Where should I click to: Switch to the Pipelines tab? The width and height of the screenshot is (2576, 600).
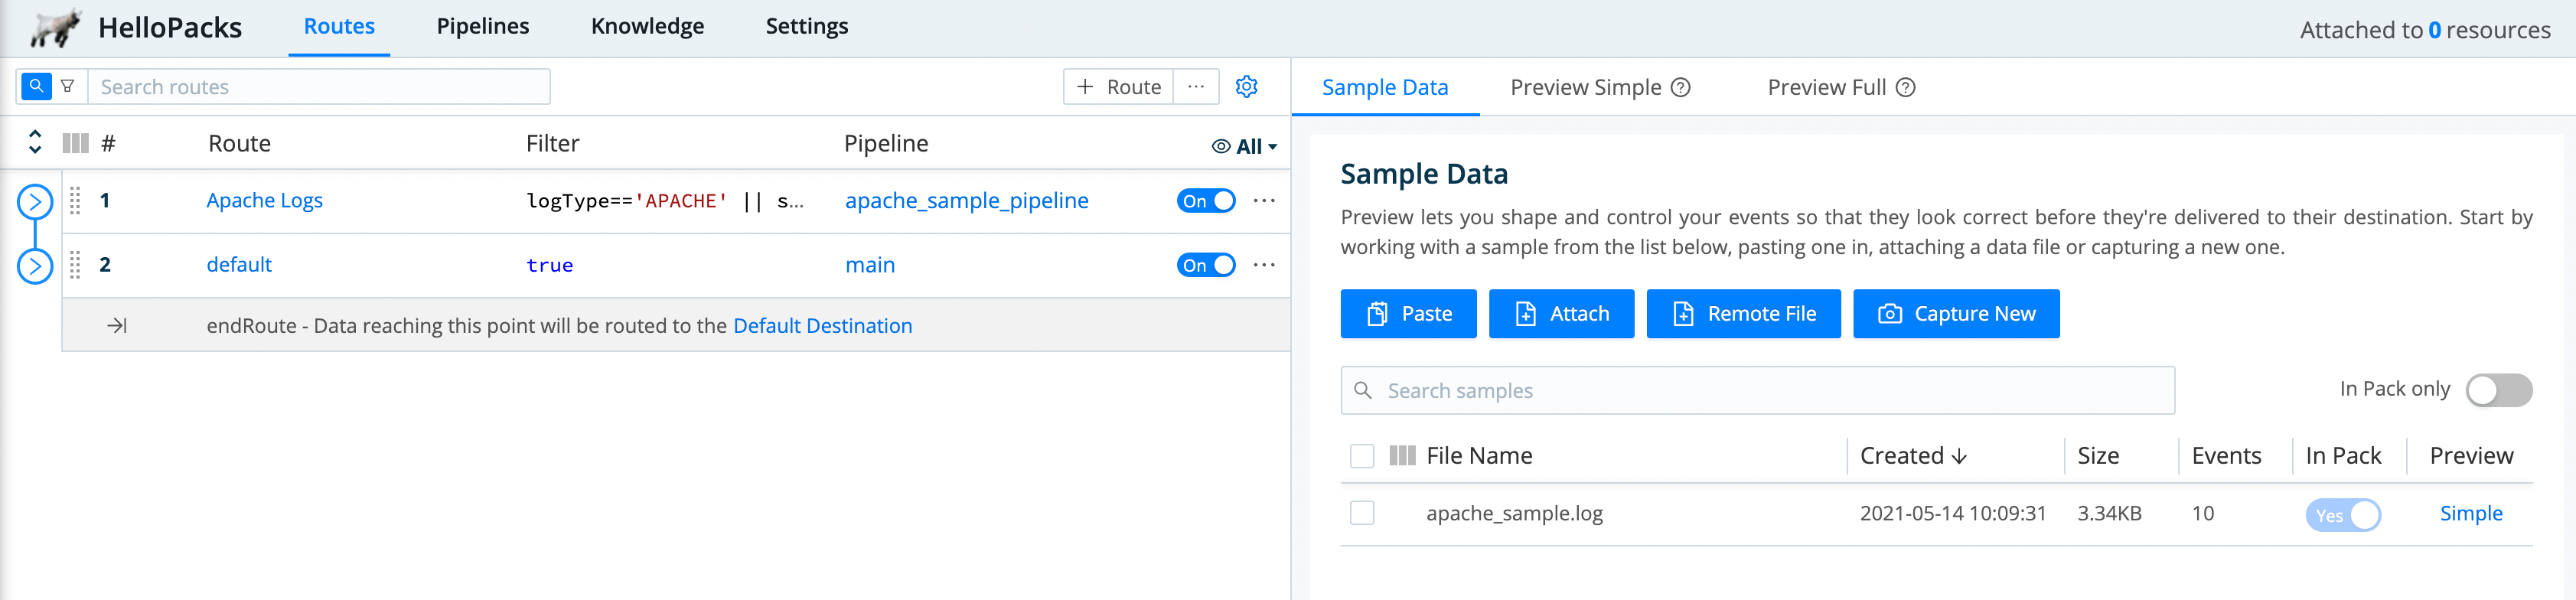(483, 27)
